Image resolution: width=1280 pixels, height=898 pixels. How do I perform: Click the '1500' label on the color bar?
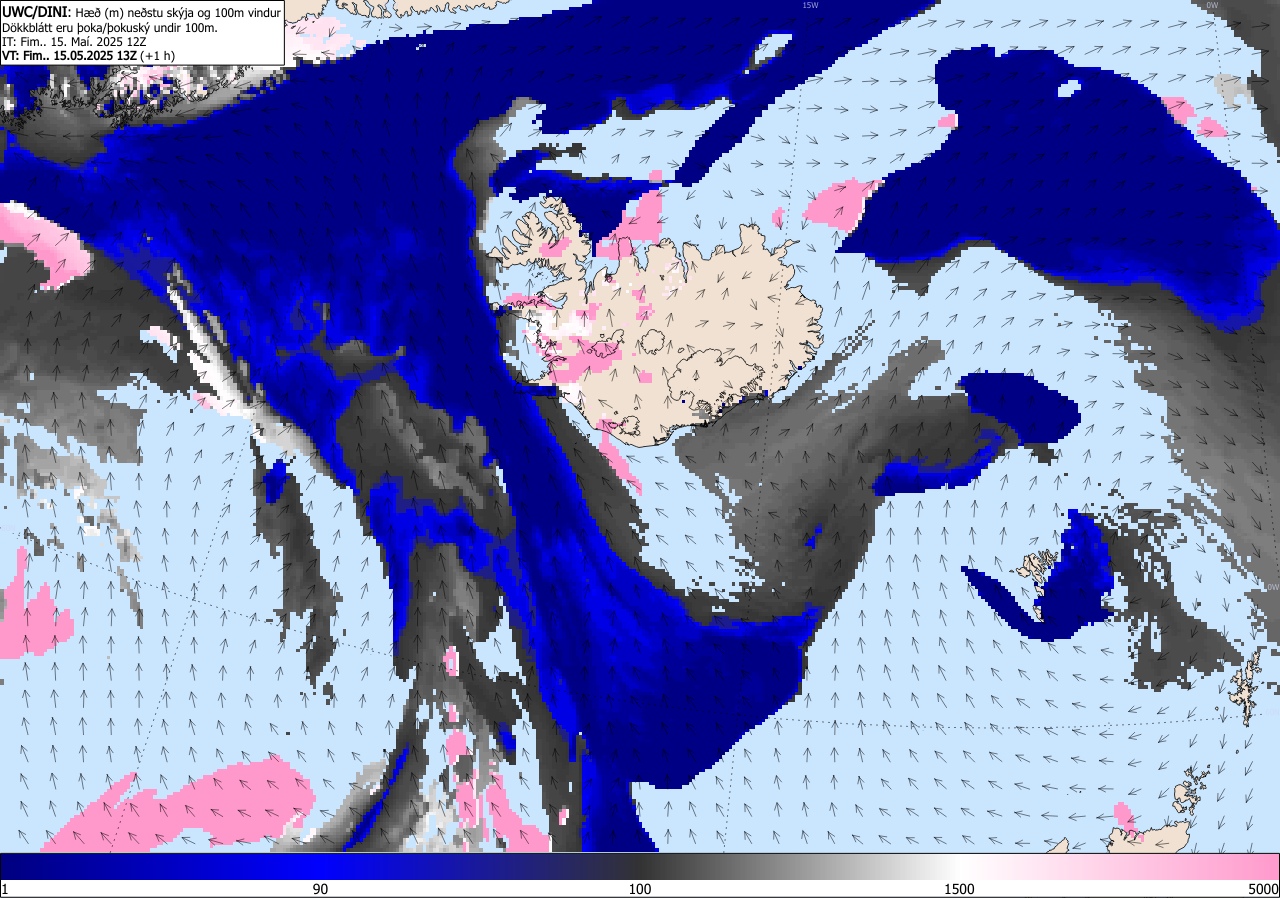coord(959,889)
